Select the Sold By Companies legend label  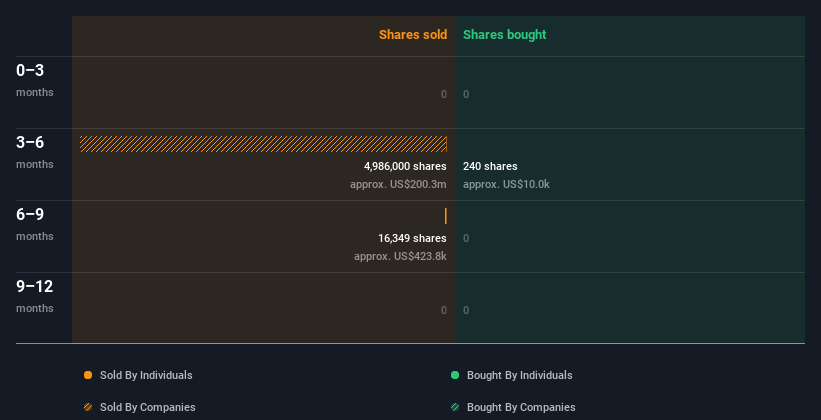coord(148,407)
